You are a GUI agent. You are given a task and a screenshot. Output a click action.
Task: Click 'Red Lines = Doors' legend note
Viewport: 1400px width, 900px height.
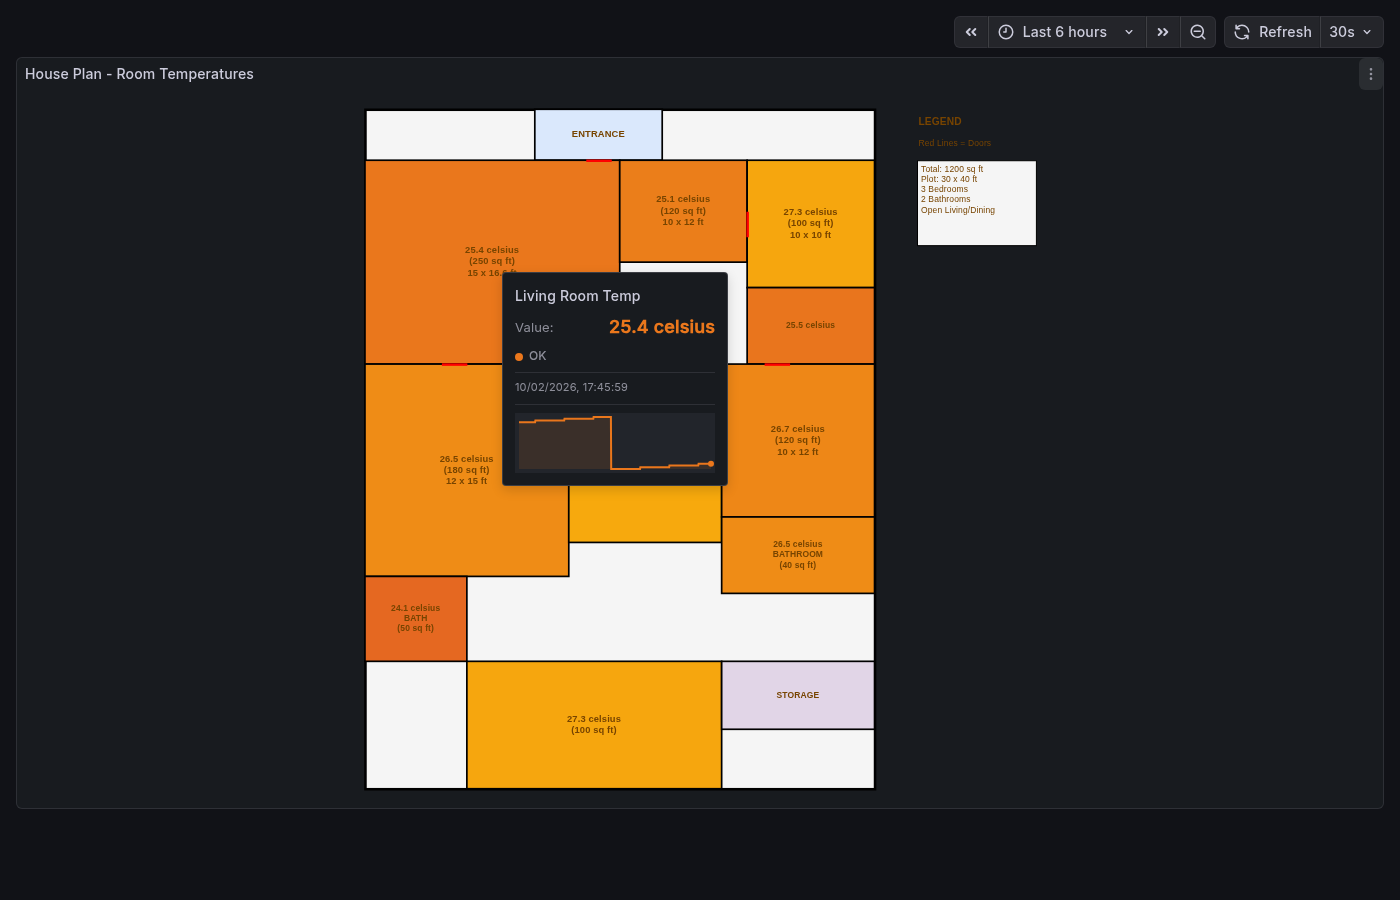[955, 143]
